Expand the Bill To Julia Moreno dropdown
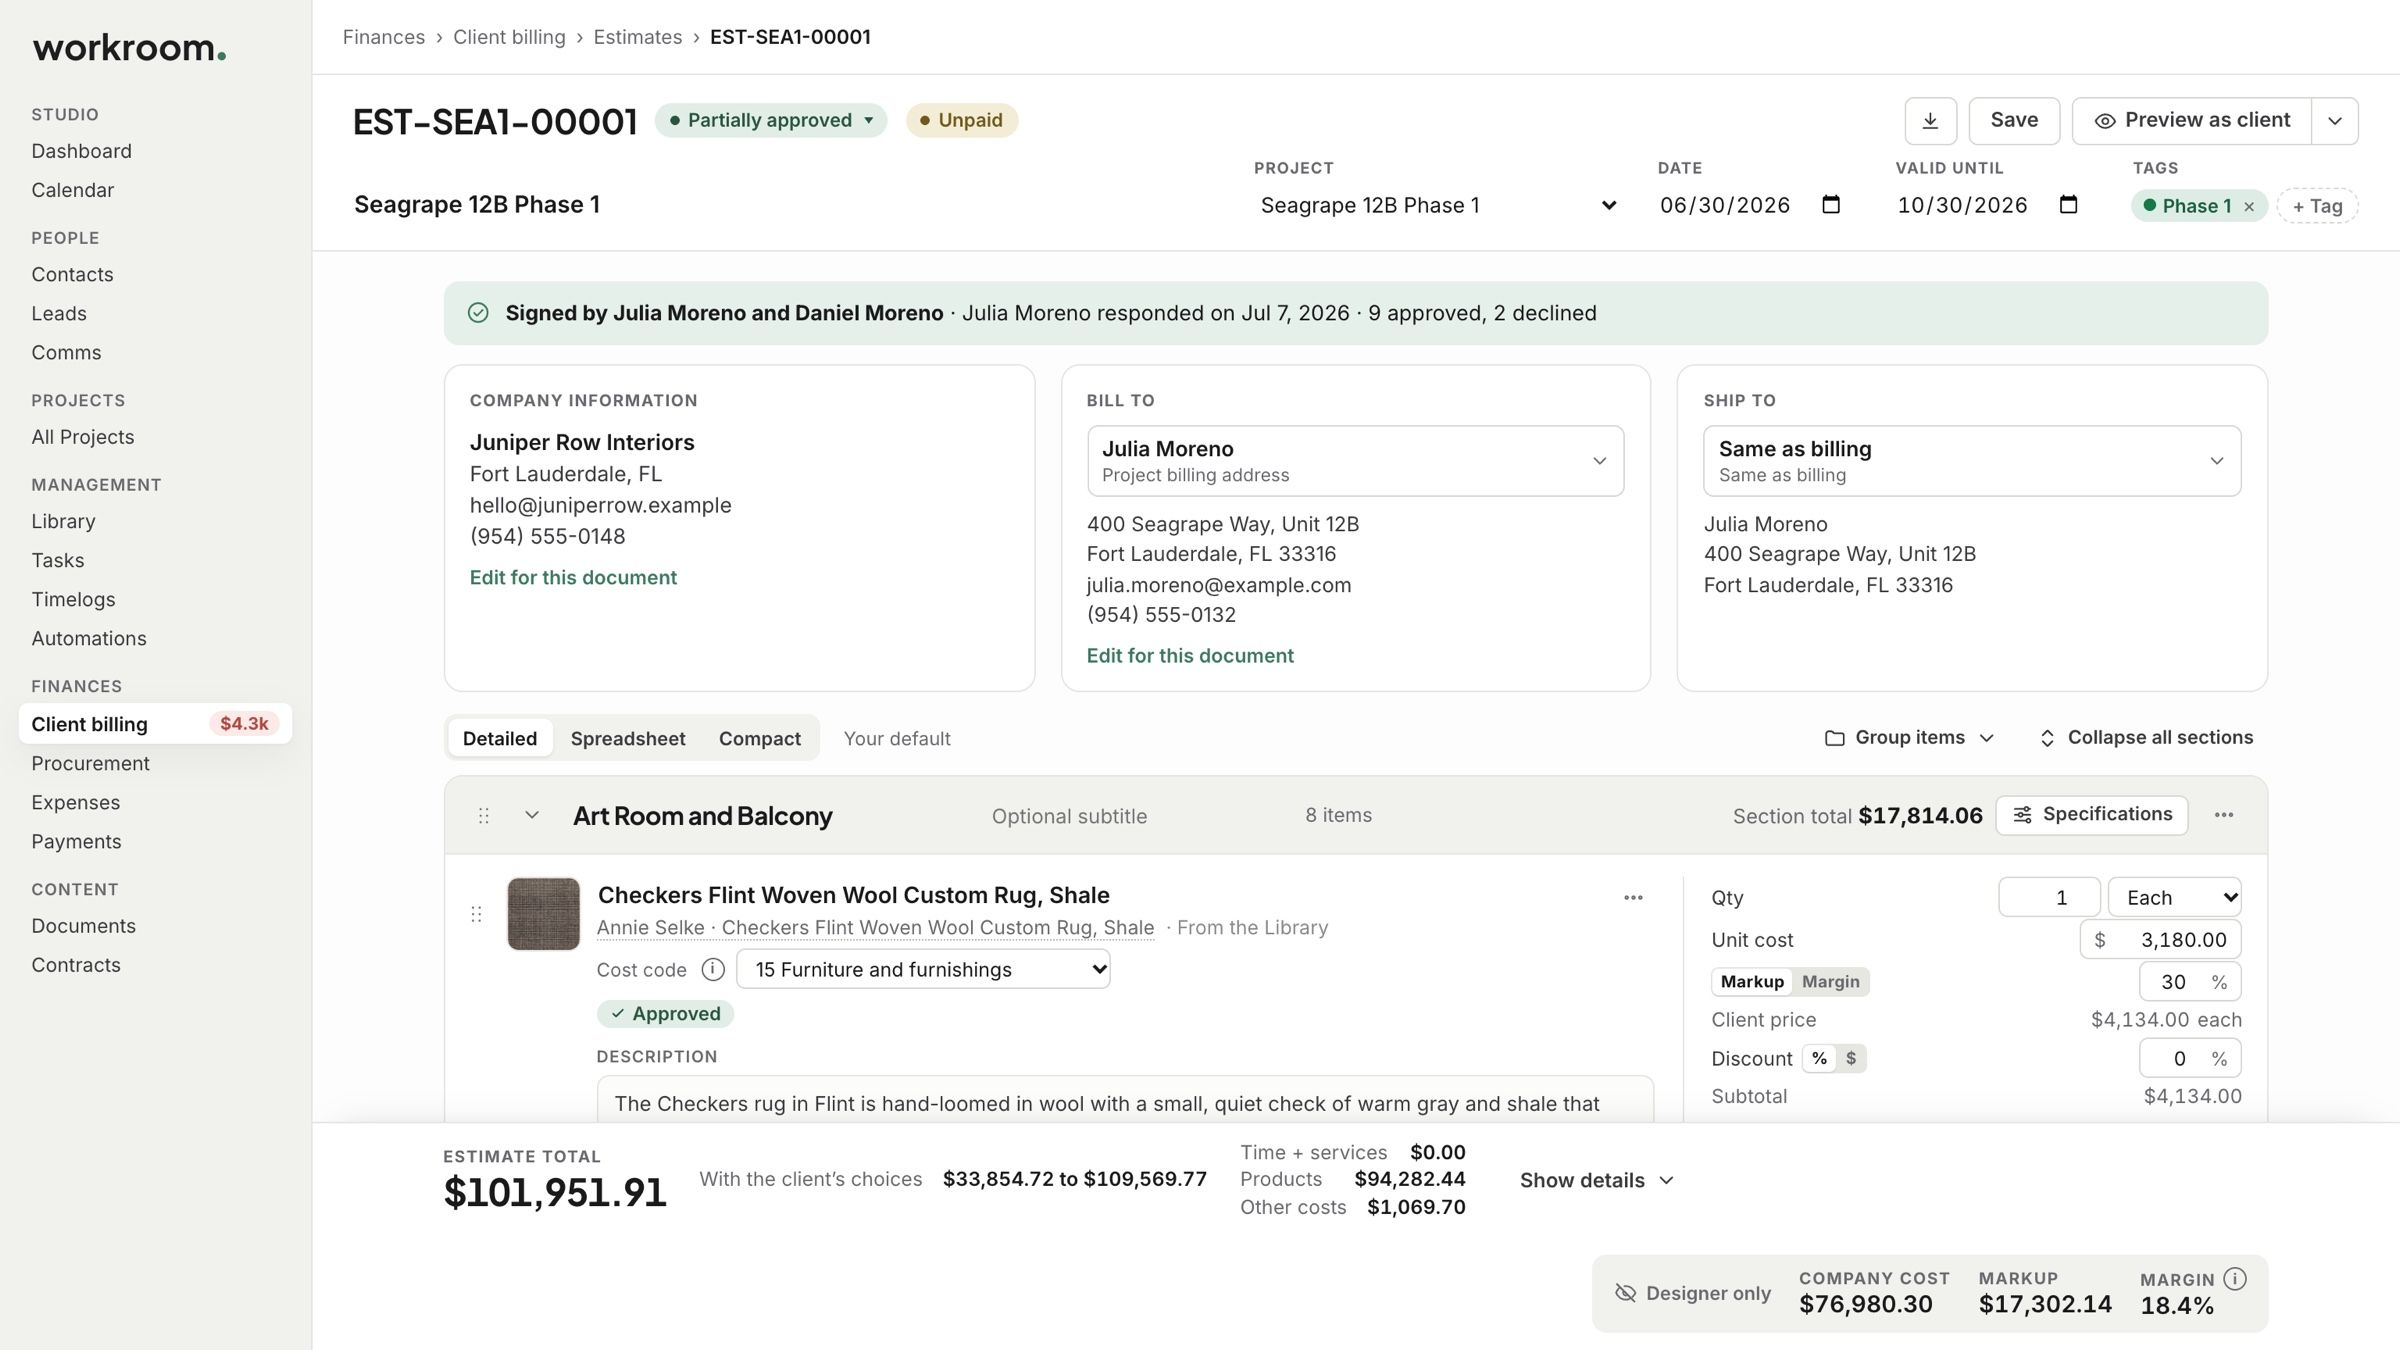 [x=1355, y=461]
